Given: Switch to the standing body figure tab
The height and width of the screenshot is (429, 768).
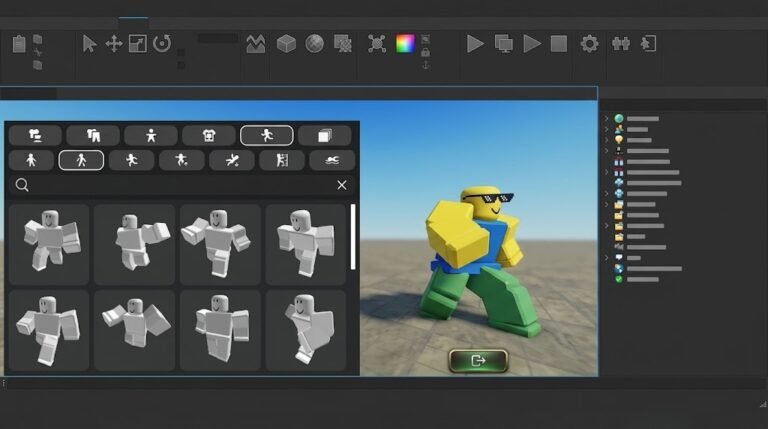Looking at the screenshot, I should [151, 135].
